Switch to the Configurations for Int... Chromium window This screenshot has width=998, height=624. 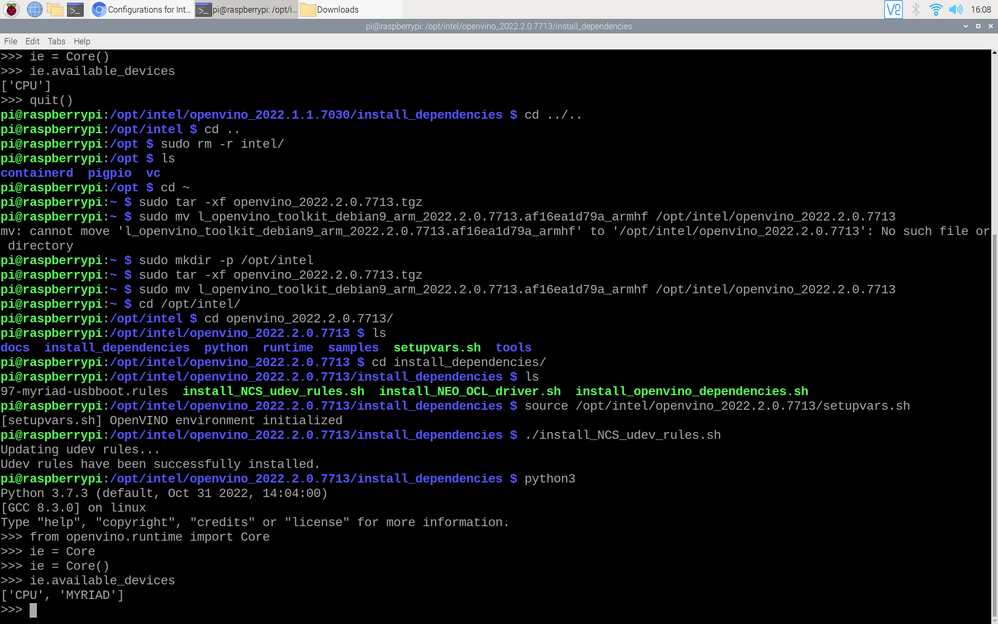[x=141, y=9]
